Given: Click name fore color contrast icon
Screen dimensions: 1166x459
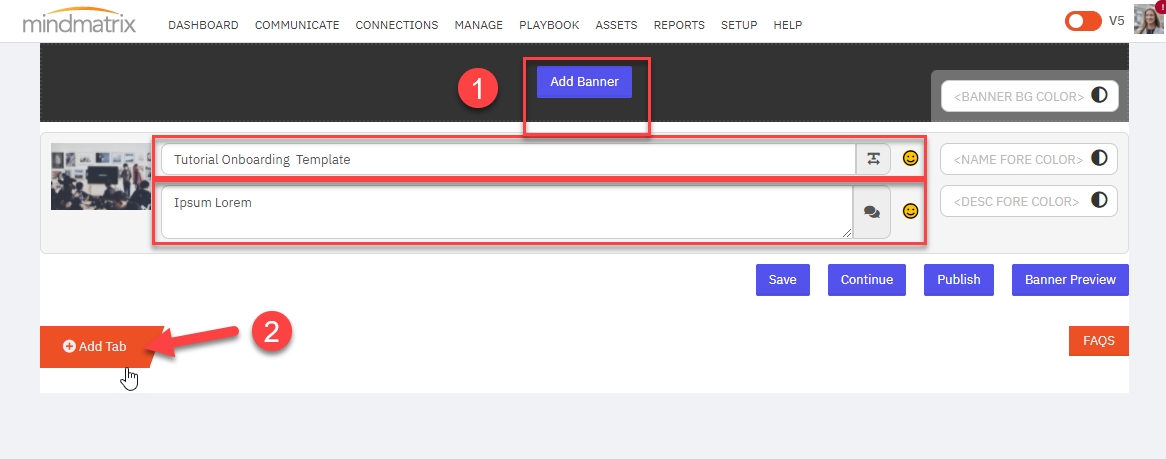Looking at the screenshot, I should tap(1100, 158).
